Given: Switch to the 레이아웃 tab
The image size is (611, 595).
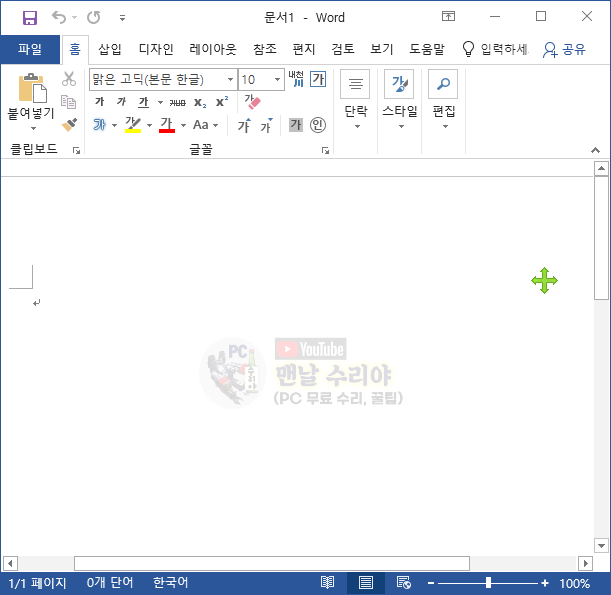Looking at the screenshot, I should (x=213, y=49).
